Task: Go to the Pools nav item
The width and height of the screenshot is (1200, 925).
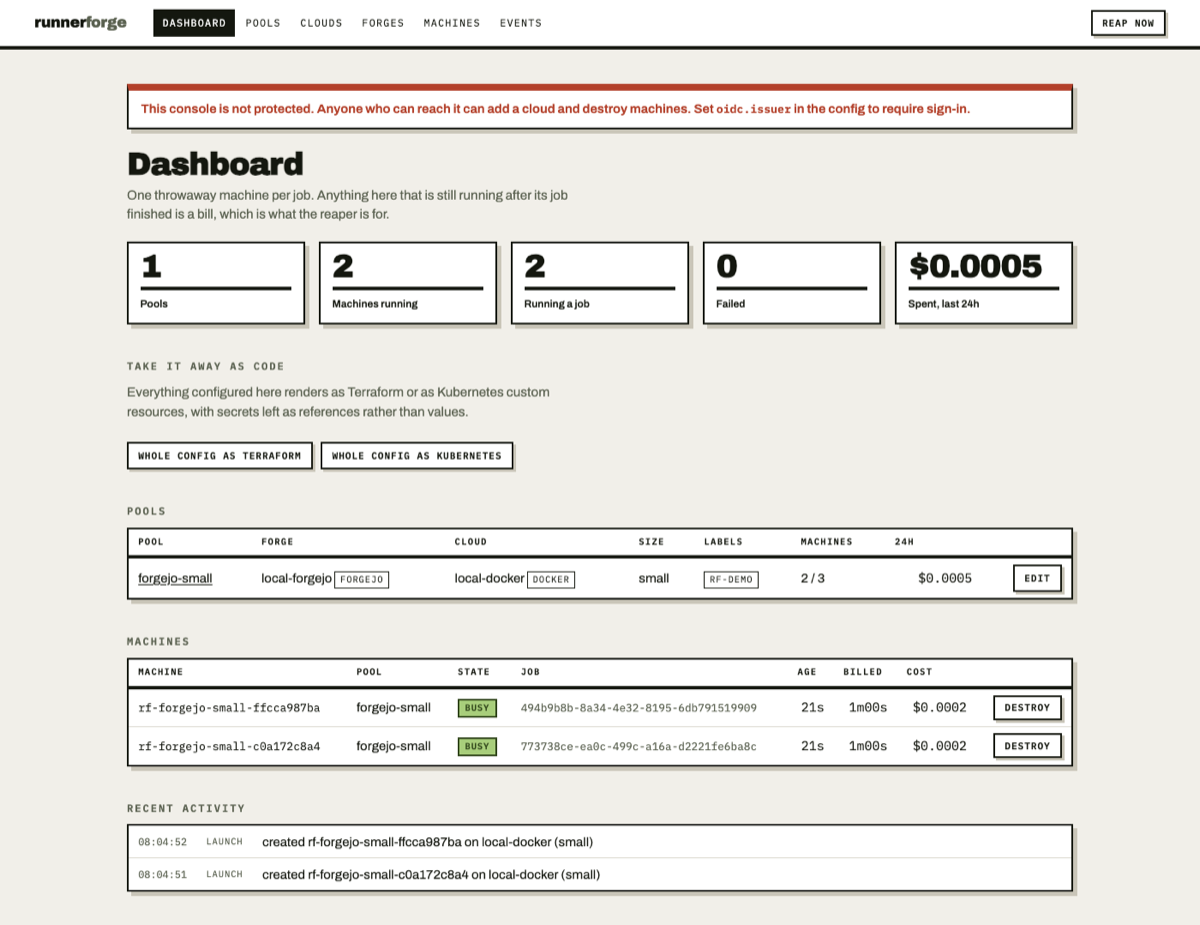Action: (263, 23)
